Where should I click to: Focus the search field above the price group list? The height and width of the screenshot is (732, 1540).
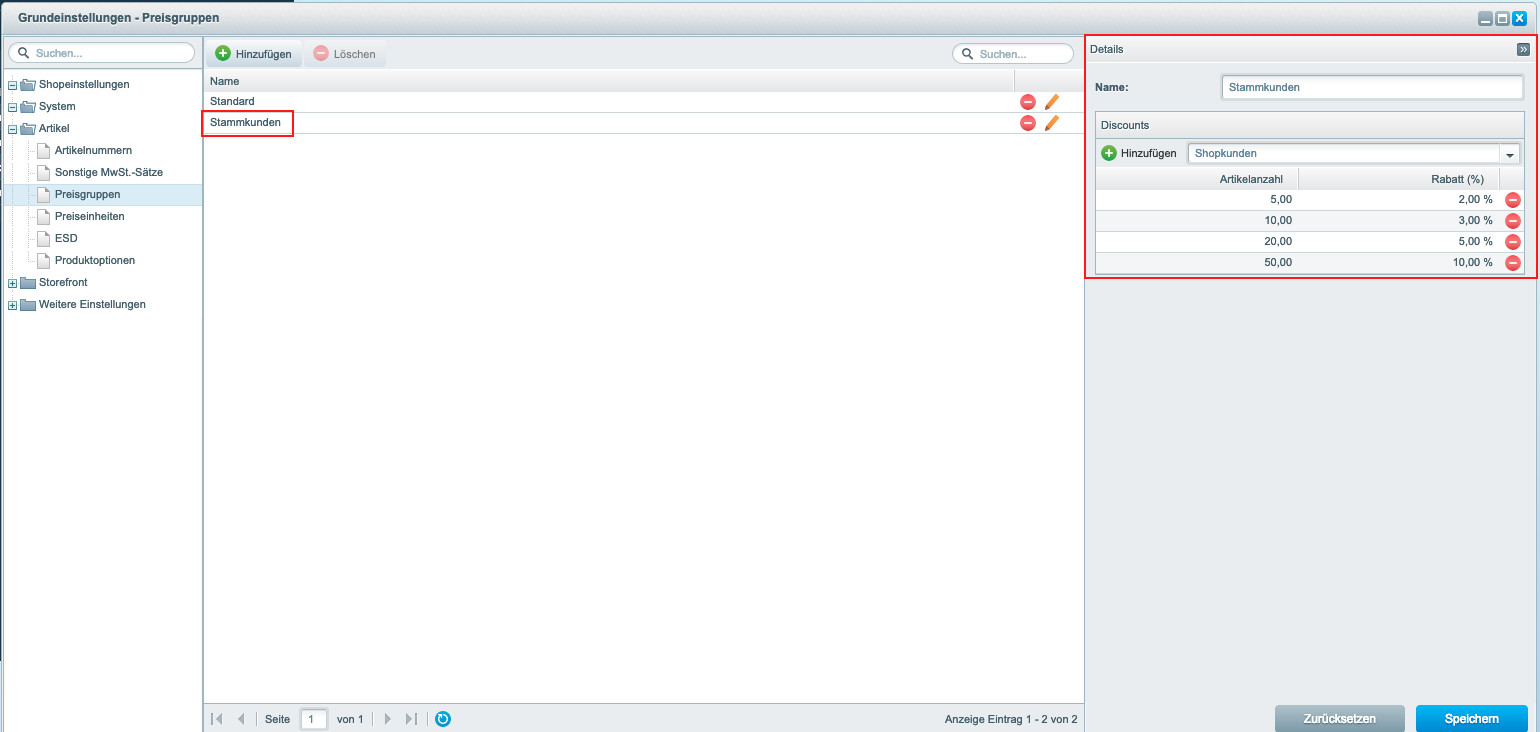point(1011,54)
